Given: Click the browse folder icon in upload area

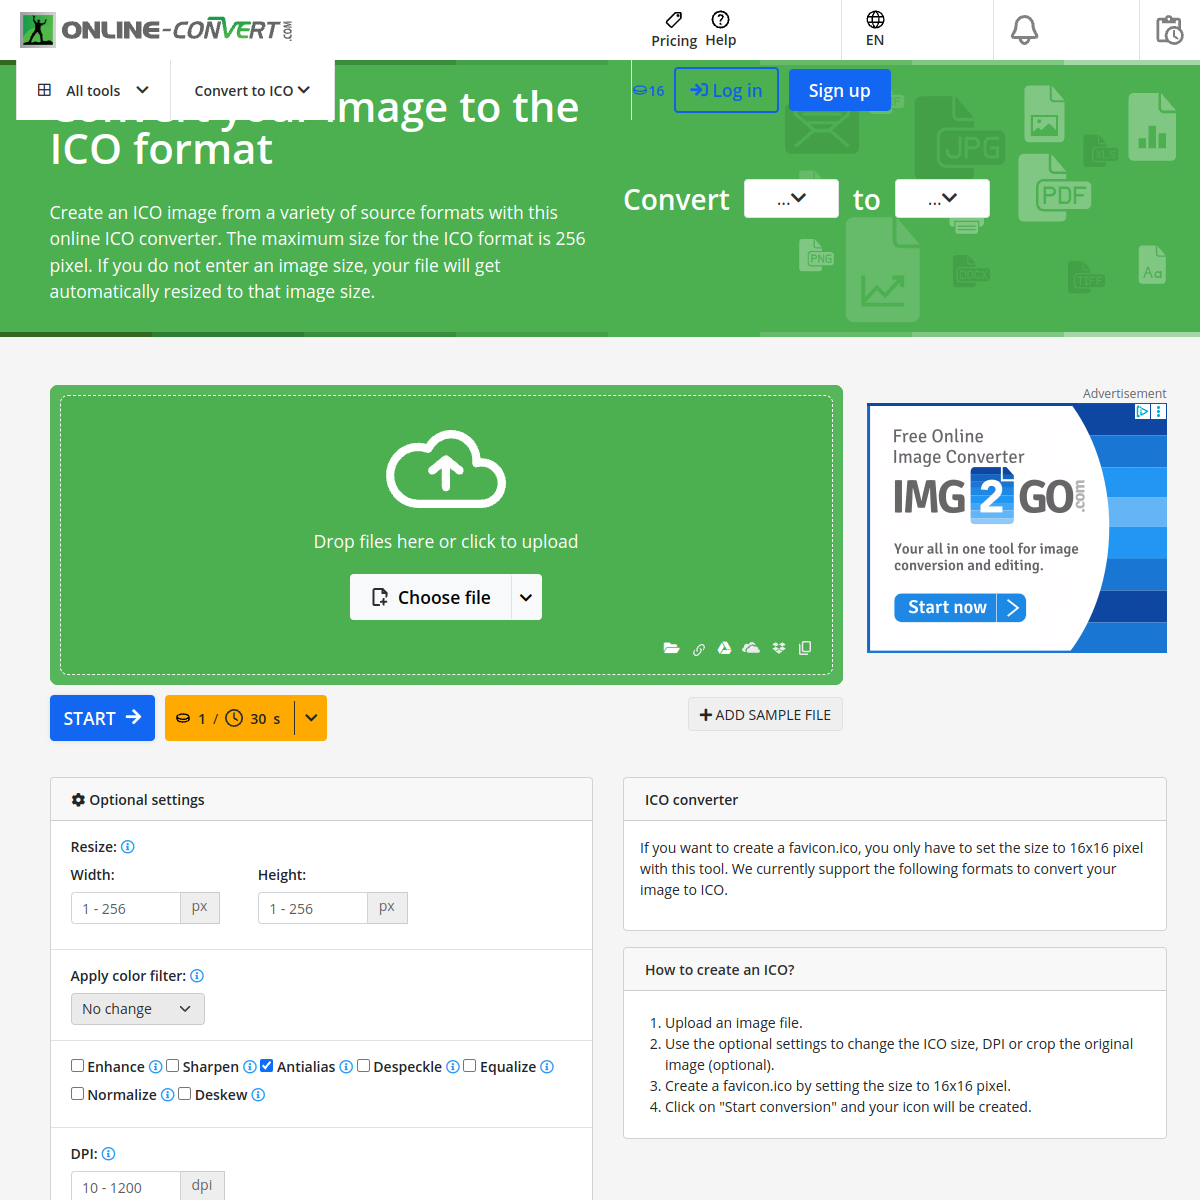Looking at the screenshot, I should pos(671,648).
